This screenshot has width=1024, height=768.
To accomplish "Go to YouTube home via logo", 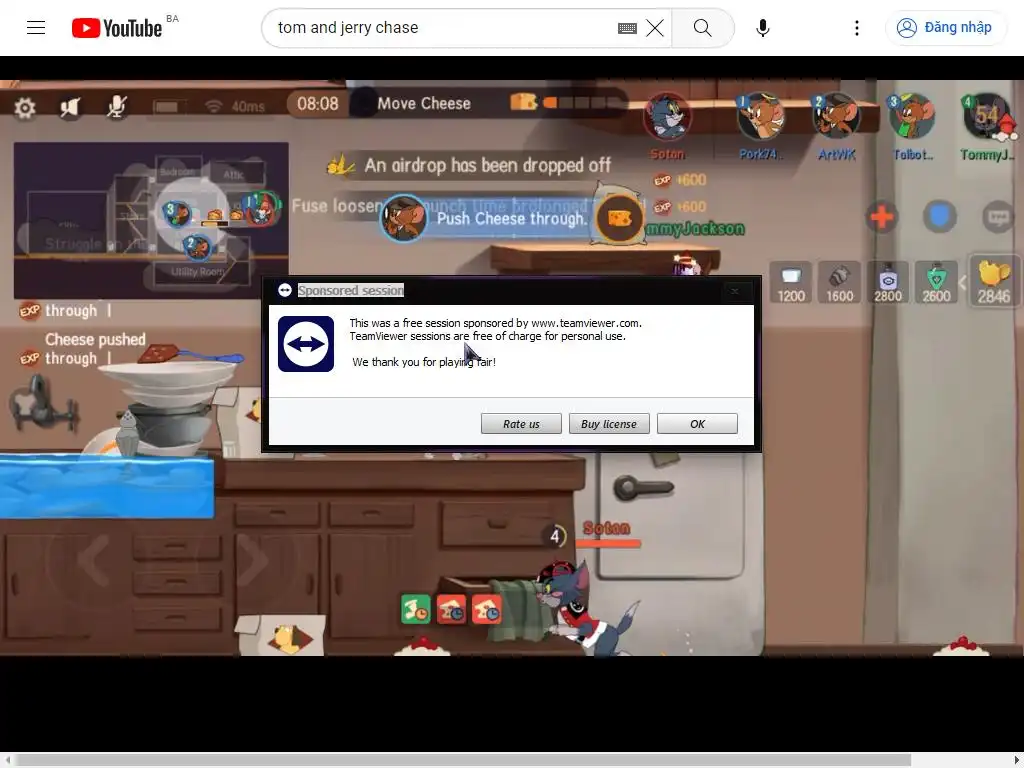I will 117,28.
